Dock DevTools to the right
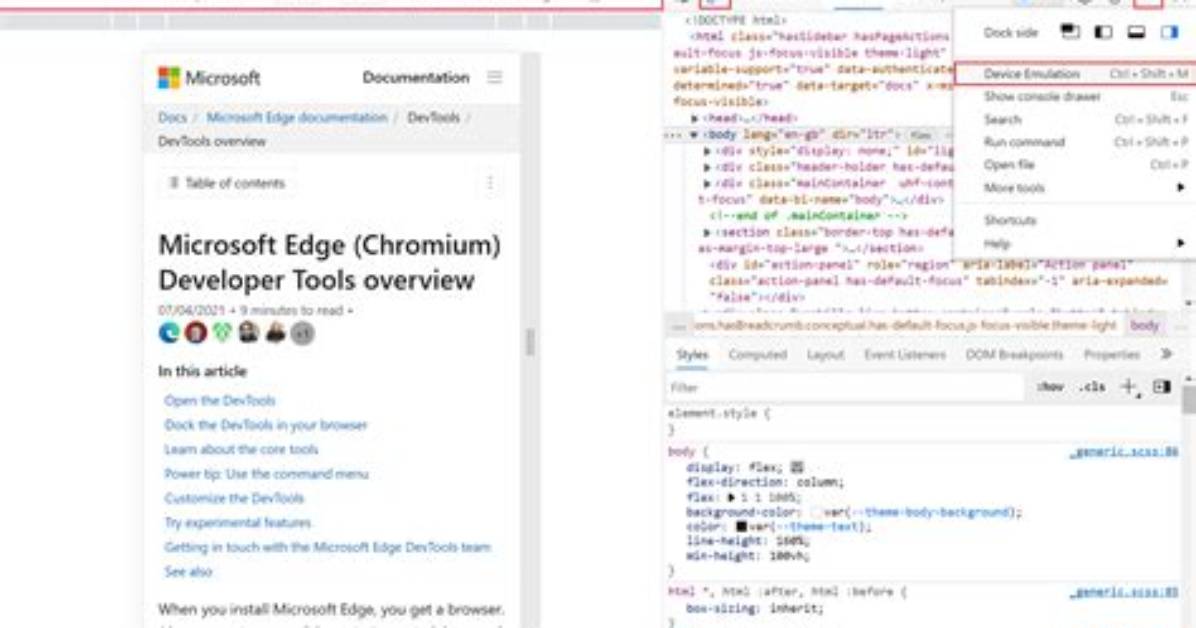Image resolution: width=1196 pixels, height=628 pixels. (x=1169, y=32)
